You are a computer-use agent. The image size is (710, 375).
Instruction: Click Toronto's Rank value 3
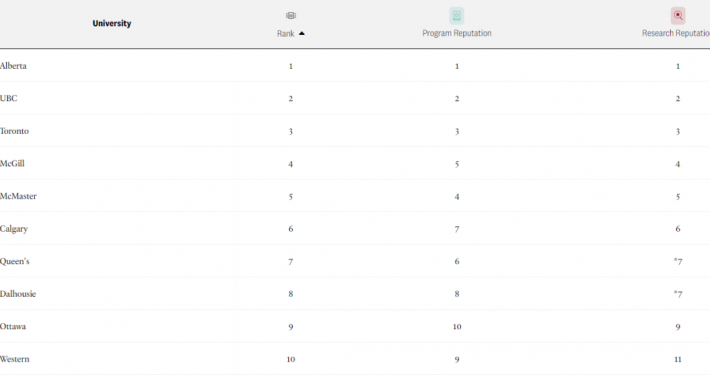[291, 132]
